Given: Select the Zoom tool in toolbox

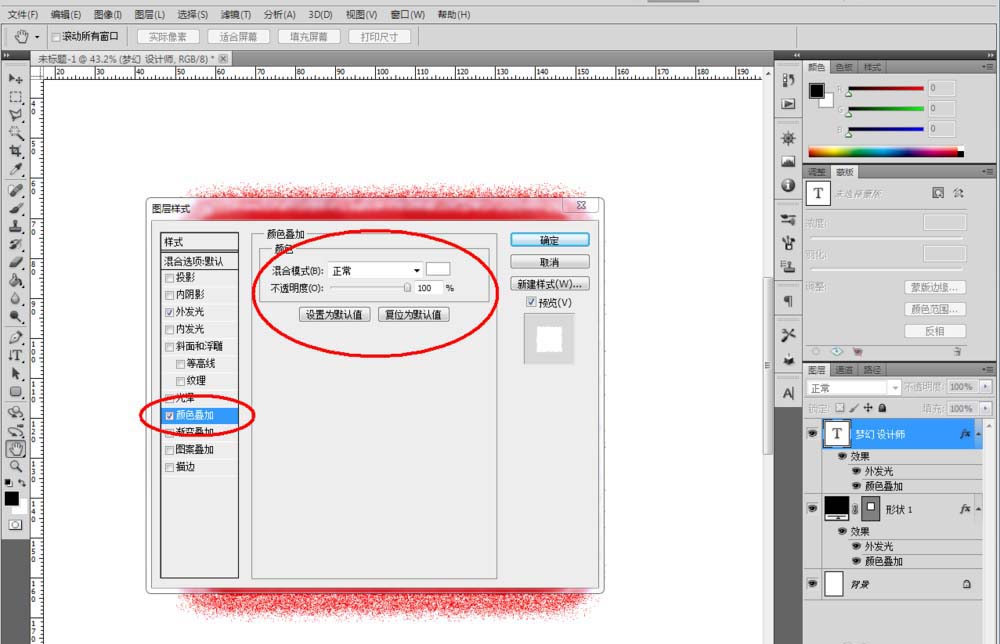Looking at the screenshot, I should pos(15,467).
